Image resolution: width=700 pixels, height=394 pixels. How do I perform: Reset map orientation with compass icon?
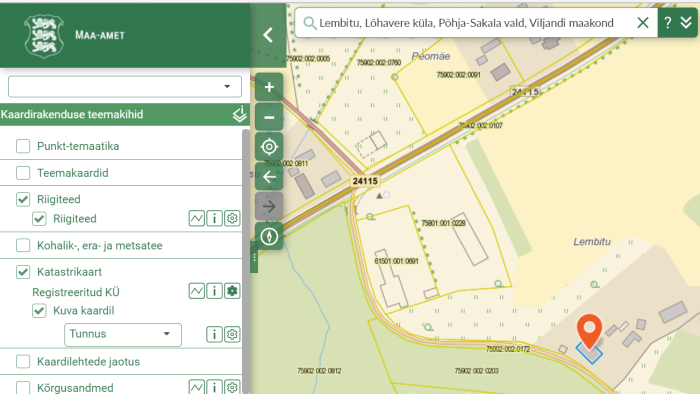click(x=269, y=236)
